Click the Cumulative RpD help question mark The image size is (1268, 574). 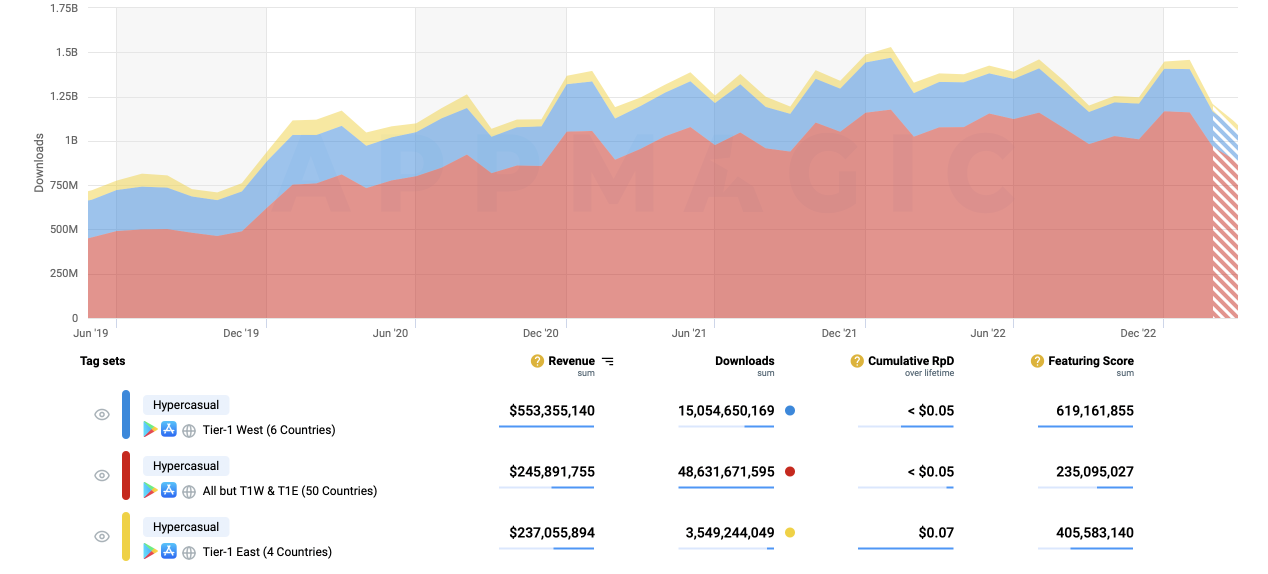(856, 361)
